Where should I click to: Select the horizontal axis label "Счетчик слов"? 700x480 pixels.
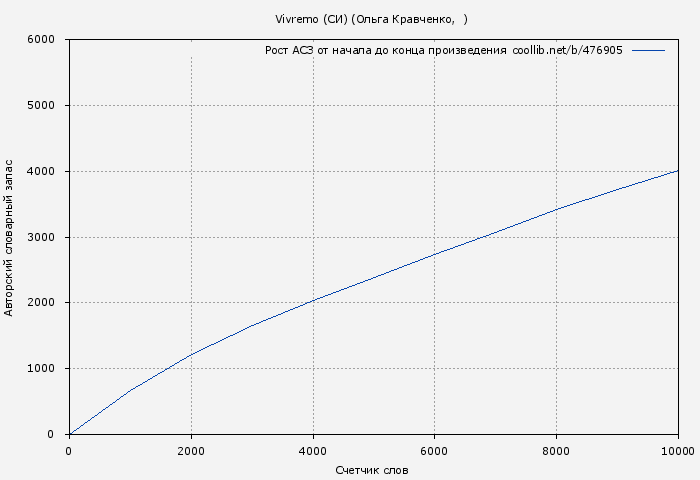[x=372, y=470]
